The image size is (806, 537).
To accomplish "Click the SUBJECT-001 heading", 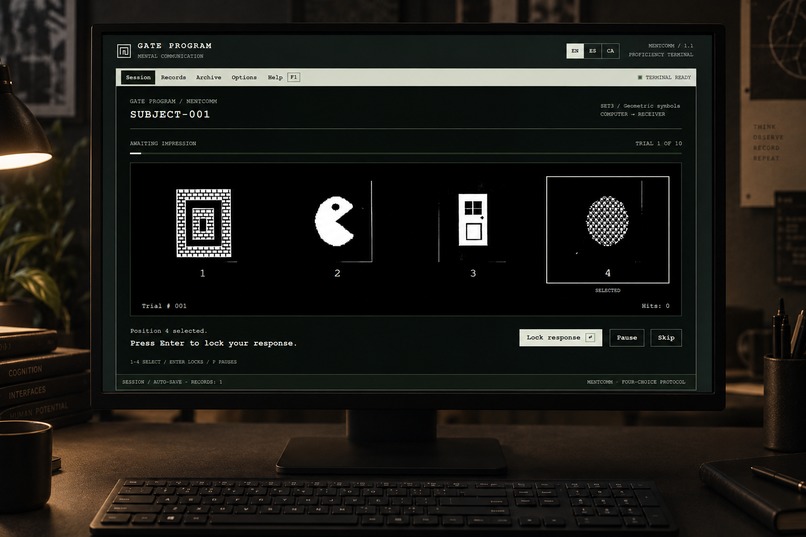I will click(170, 115).
